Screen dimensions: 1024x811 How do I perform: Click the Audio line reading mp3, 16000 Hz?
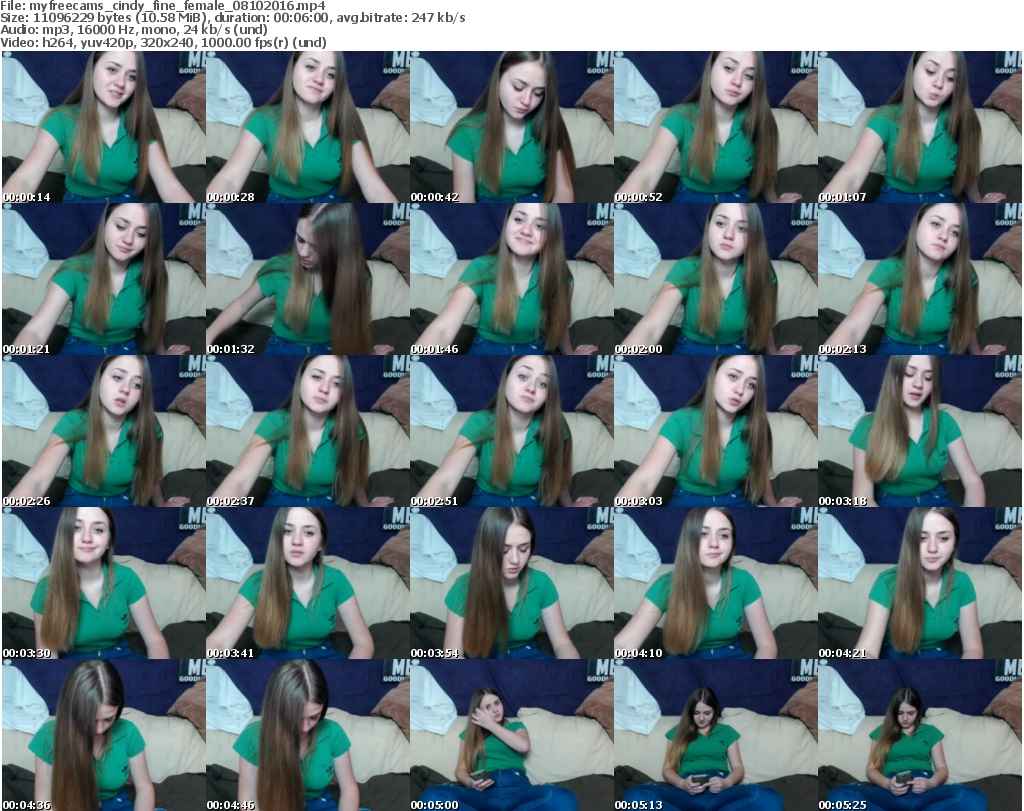tap(134, 30)
